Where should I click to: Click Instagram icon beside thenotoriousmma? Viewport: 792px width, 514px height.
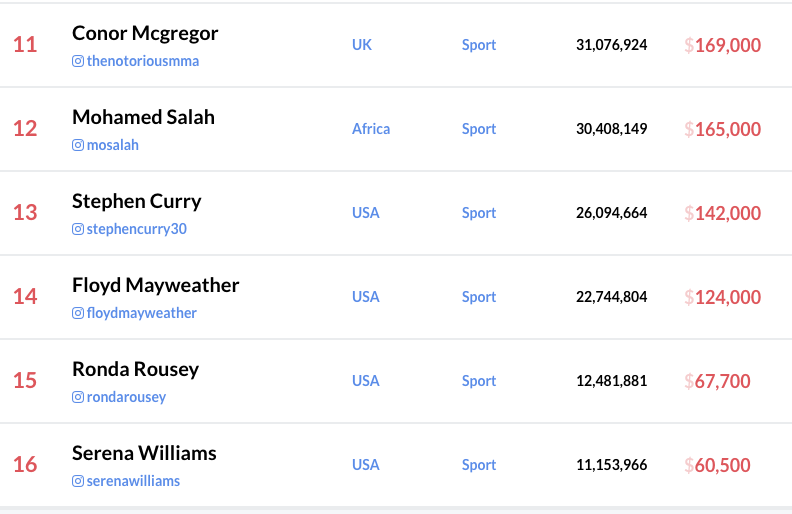78,61
